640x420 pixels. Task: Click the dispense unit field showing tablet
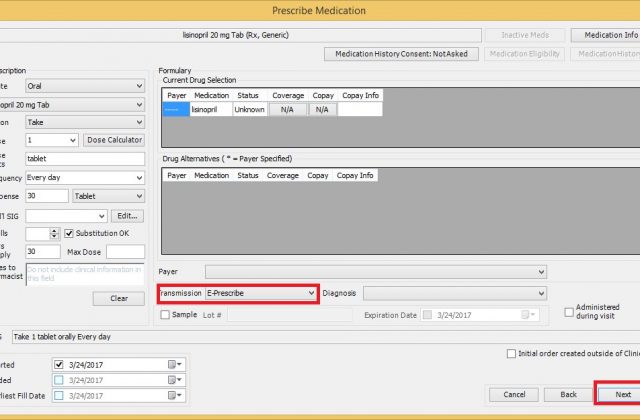84,158
